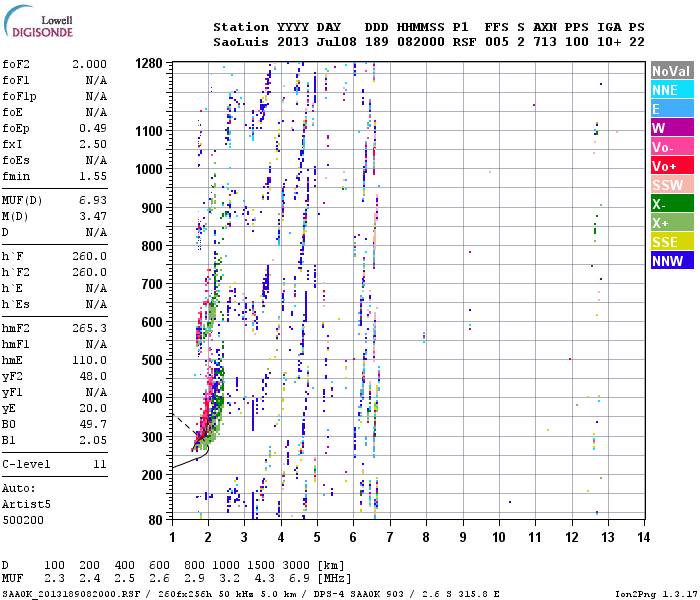The image size is (700, 600).
Task: Click the Artist5 auto-scaling label
Action: click(x=26, y=504)
